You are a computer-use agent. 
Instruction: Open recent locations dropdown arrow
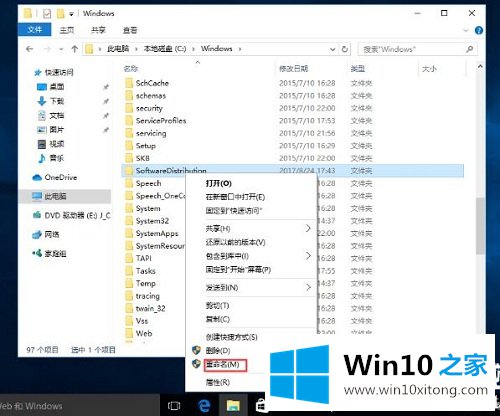point(61,49)
